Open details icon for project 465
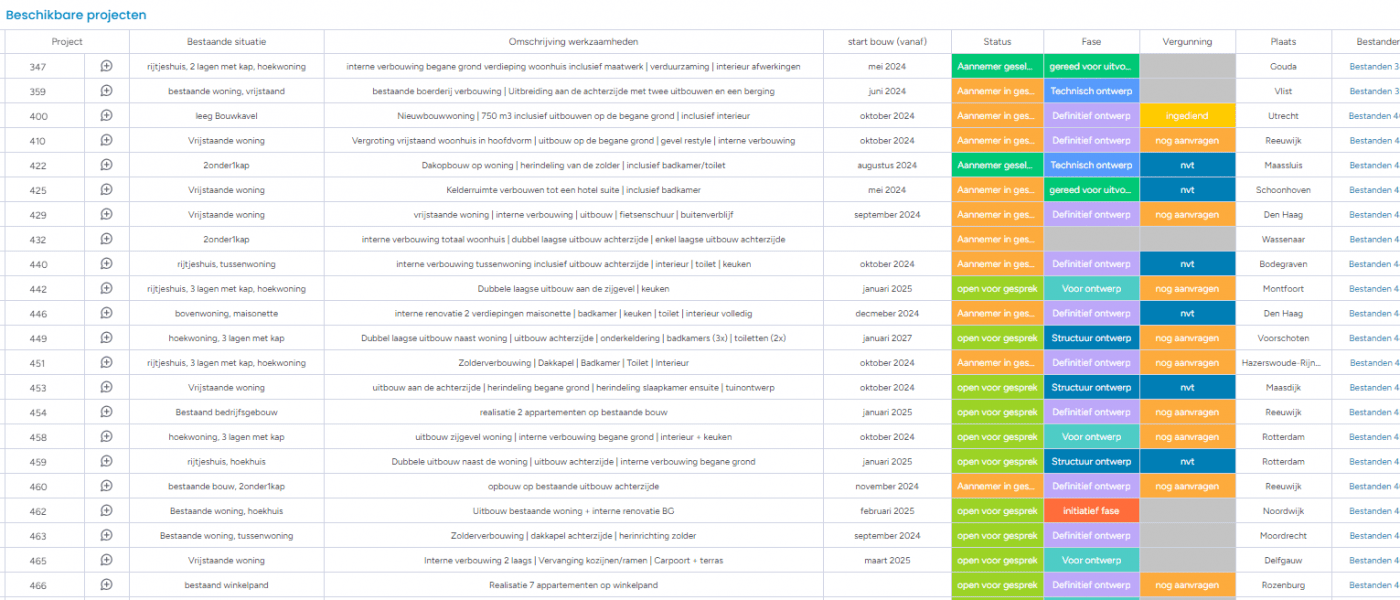This screenshot has width=1400, height=600. click(x=107, y=560)
